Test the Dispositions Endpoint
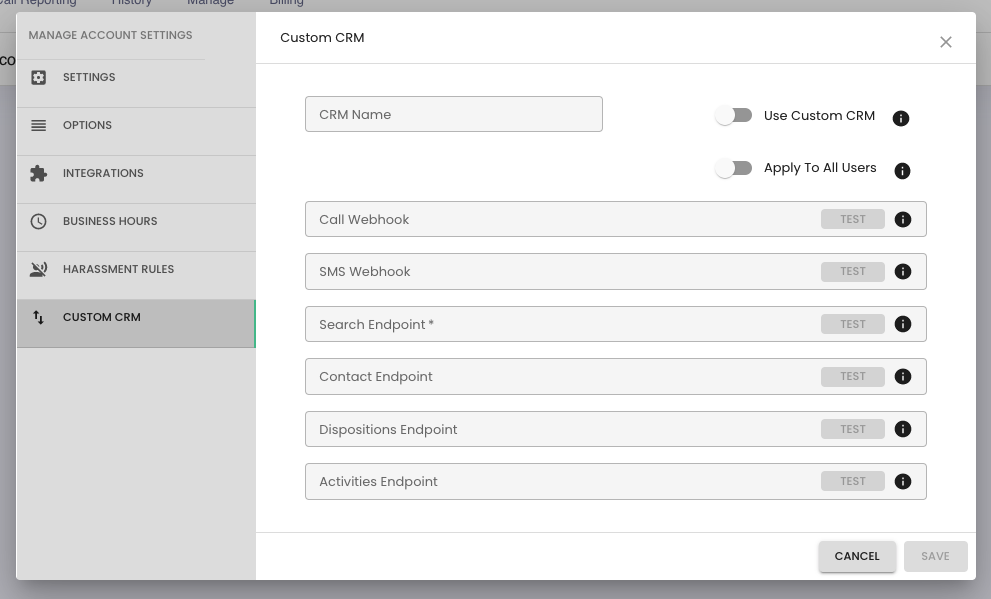 click(853, 429)
